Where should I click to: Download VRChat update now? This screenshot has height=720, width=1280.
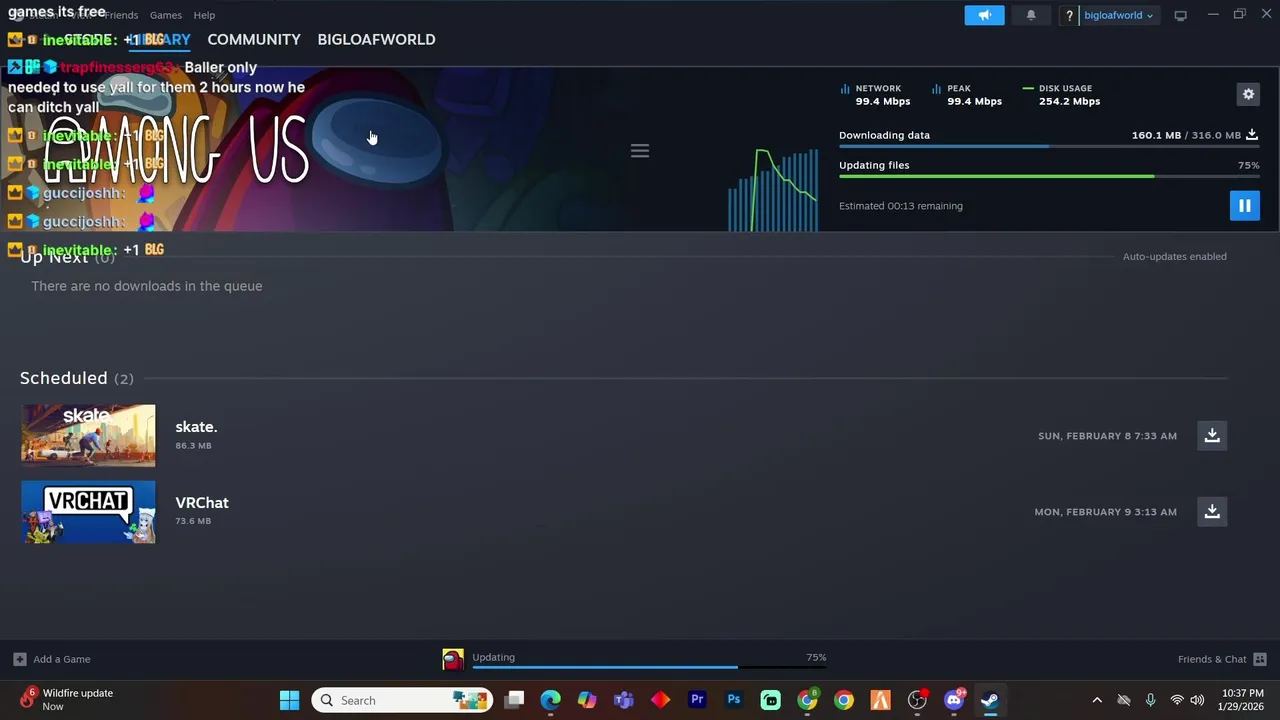coord(1212,511)
